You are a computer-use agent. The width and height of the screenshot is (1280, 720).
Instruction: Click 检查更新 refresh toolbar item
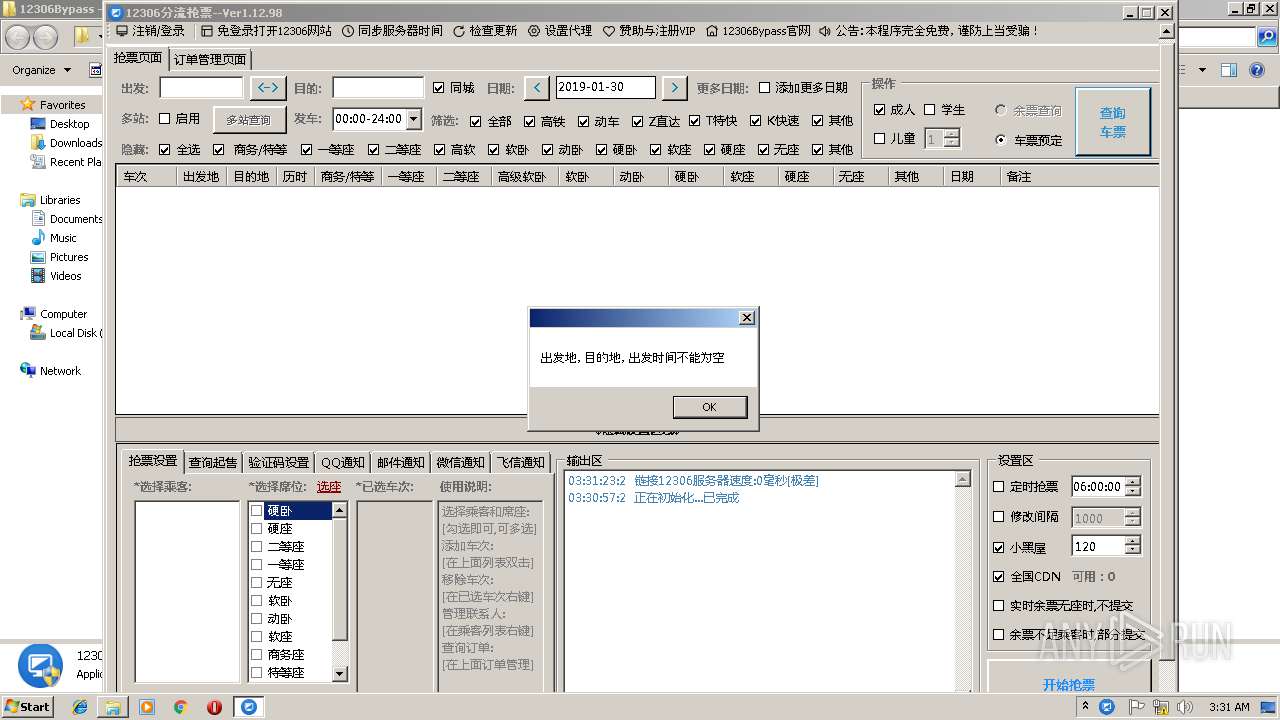pyautogui.click(x=485, y=31)
